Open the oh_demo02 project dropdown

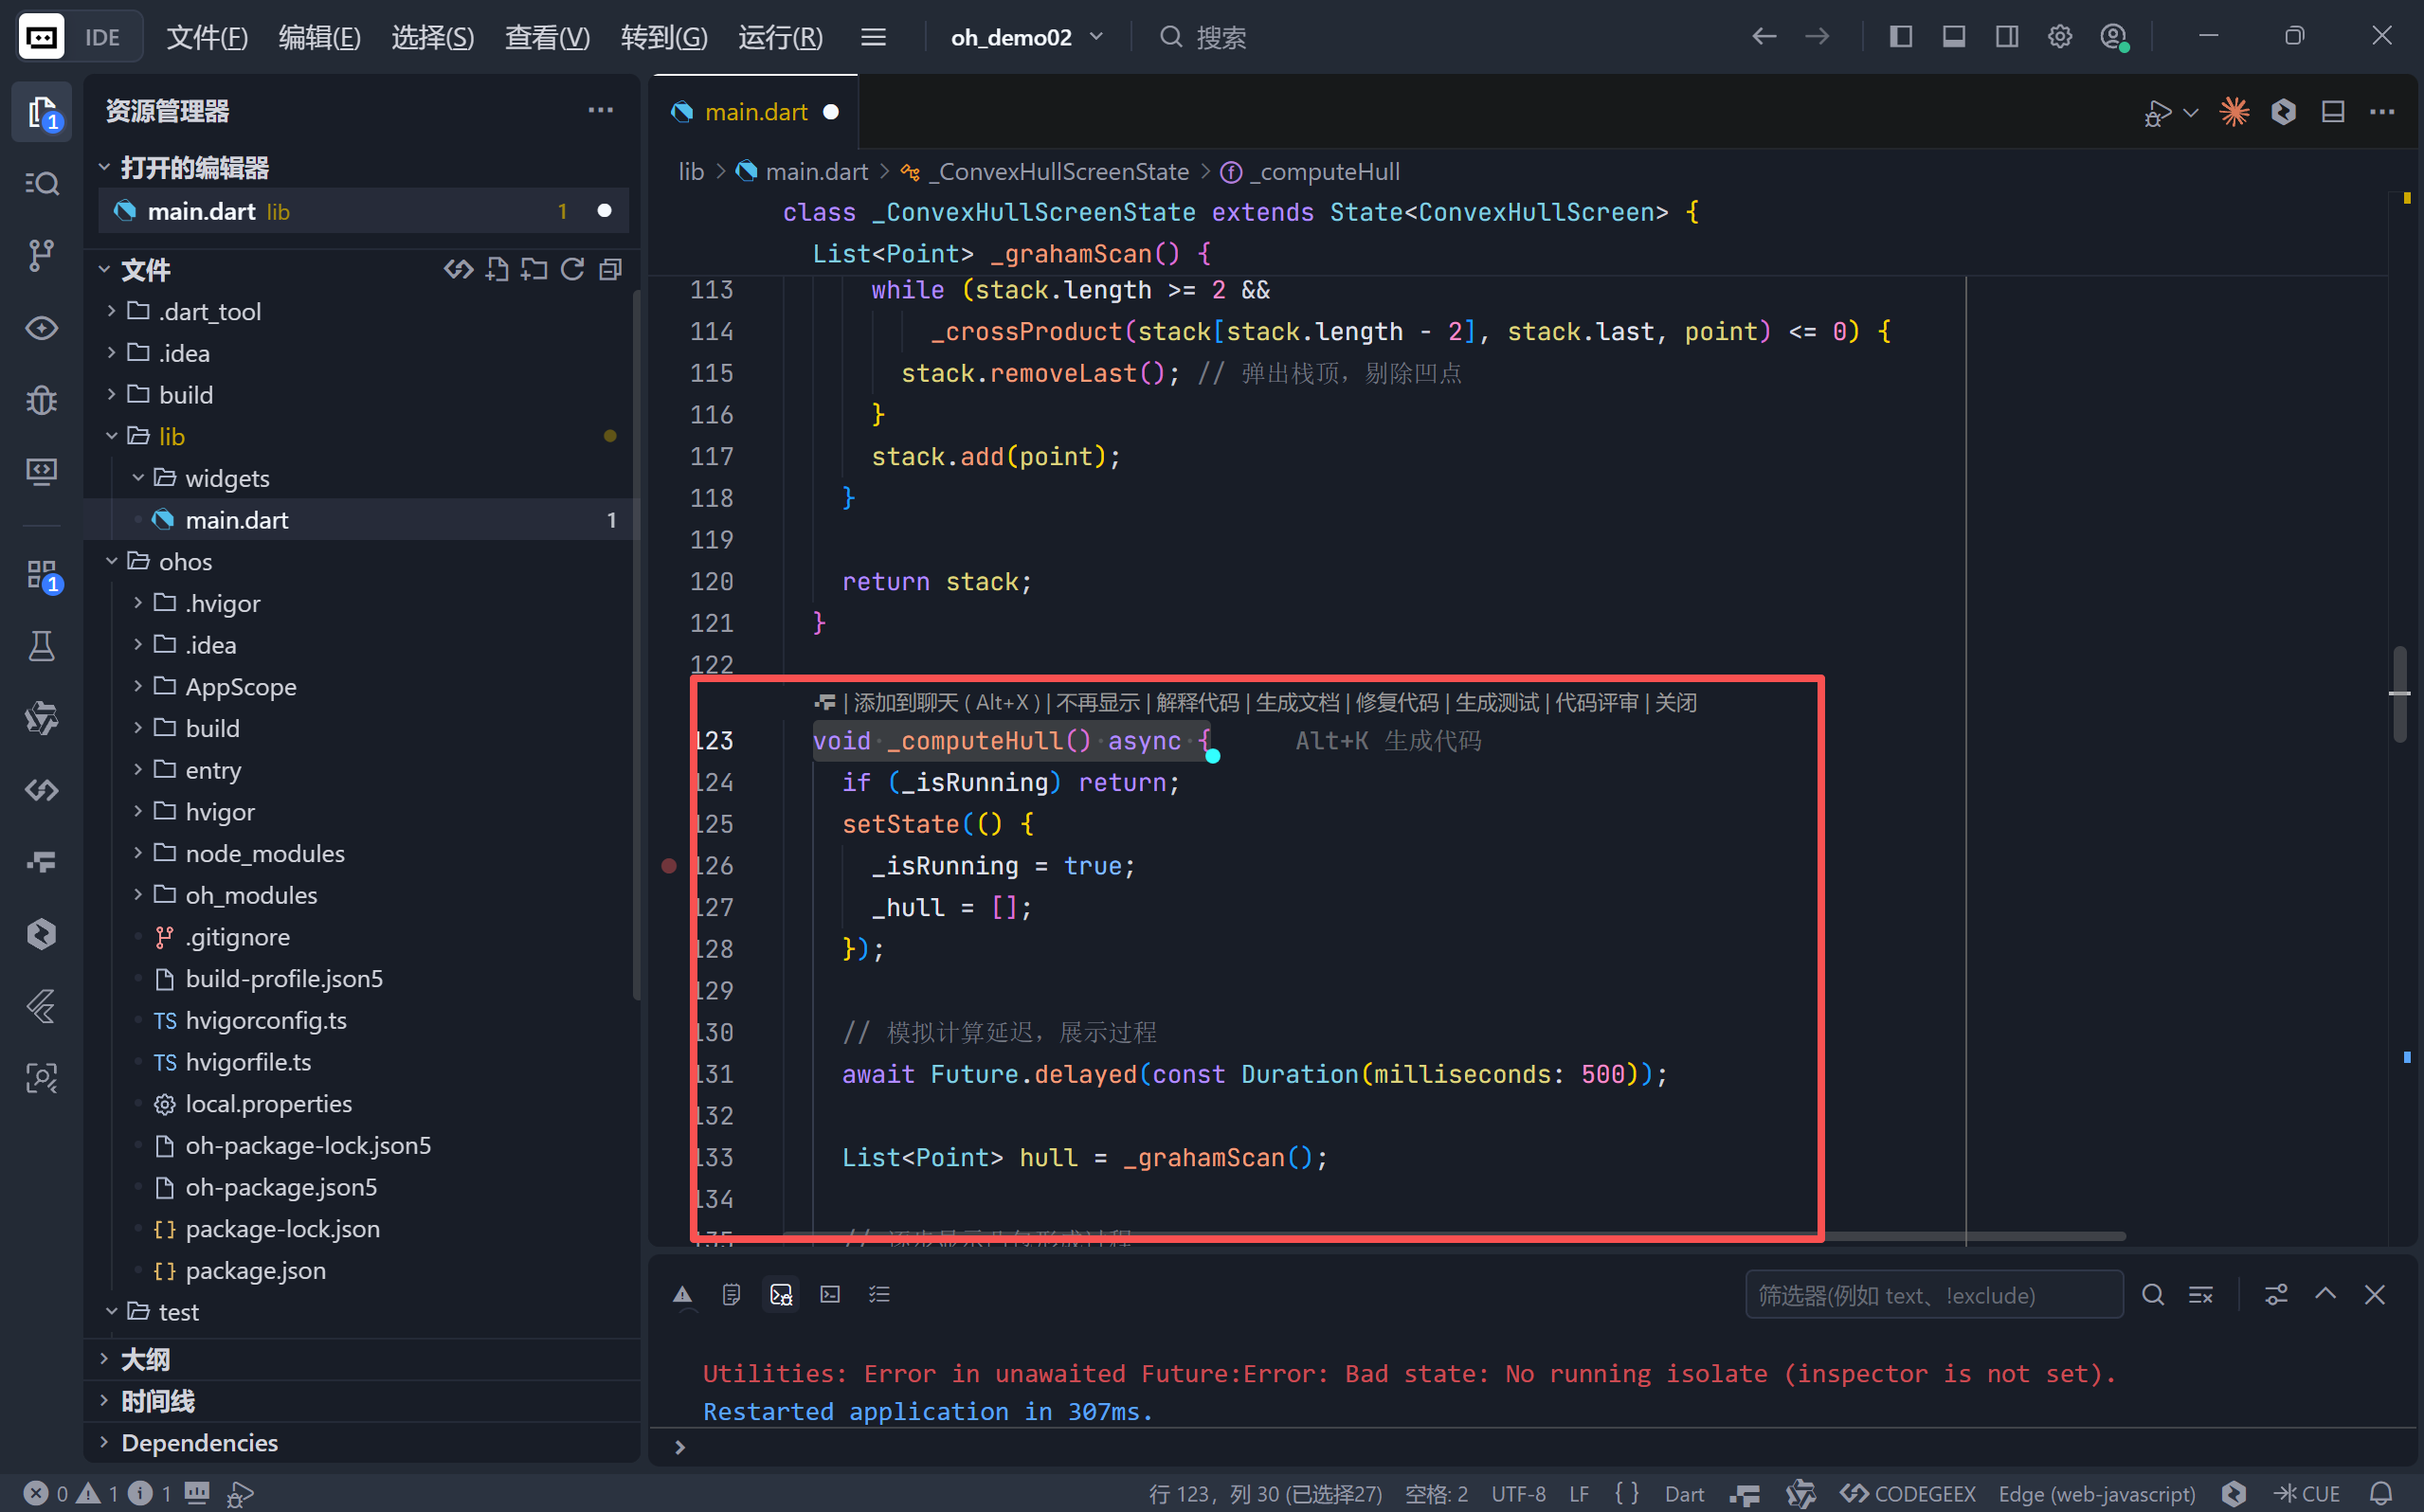click(1027, 37)
